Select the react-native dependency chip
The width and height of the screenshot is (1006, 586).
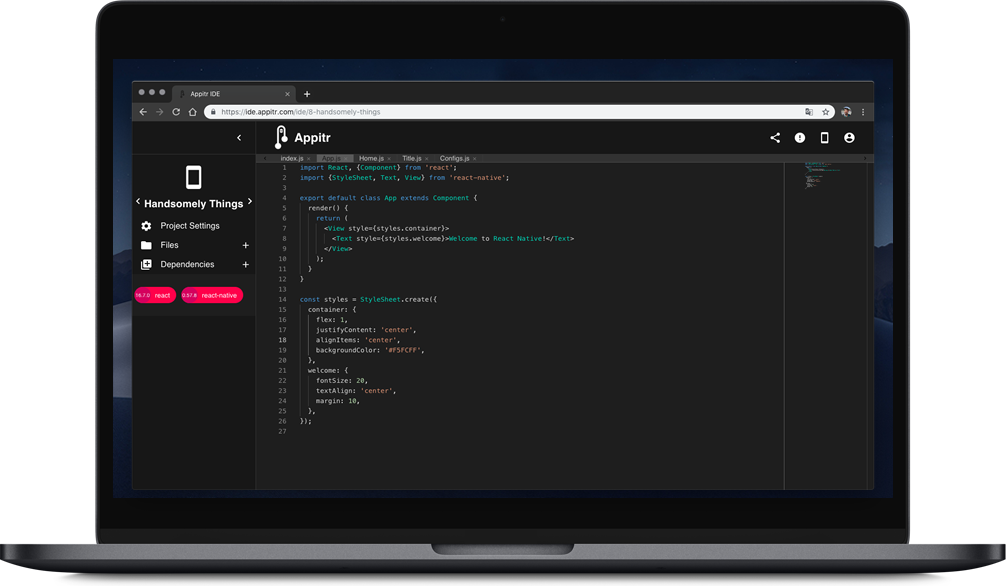tap(212, 295)
